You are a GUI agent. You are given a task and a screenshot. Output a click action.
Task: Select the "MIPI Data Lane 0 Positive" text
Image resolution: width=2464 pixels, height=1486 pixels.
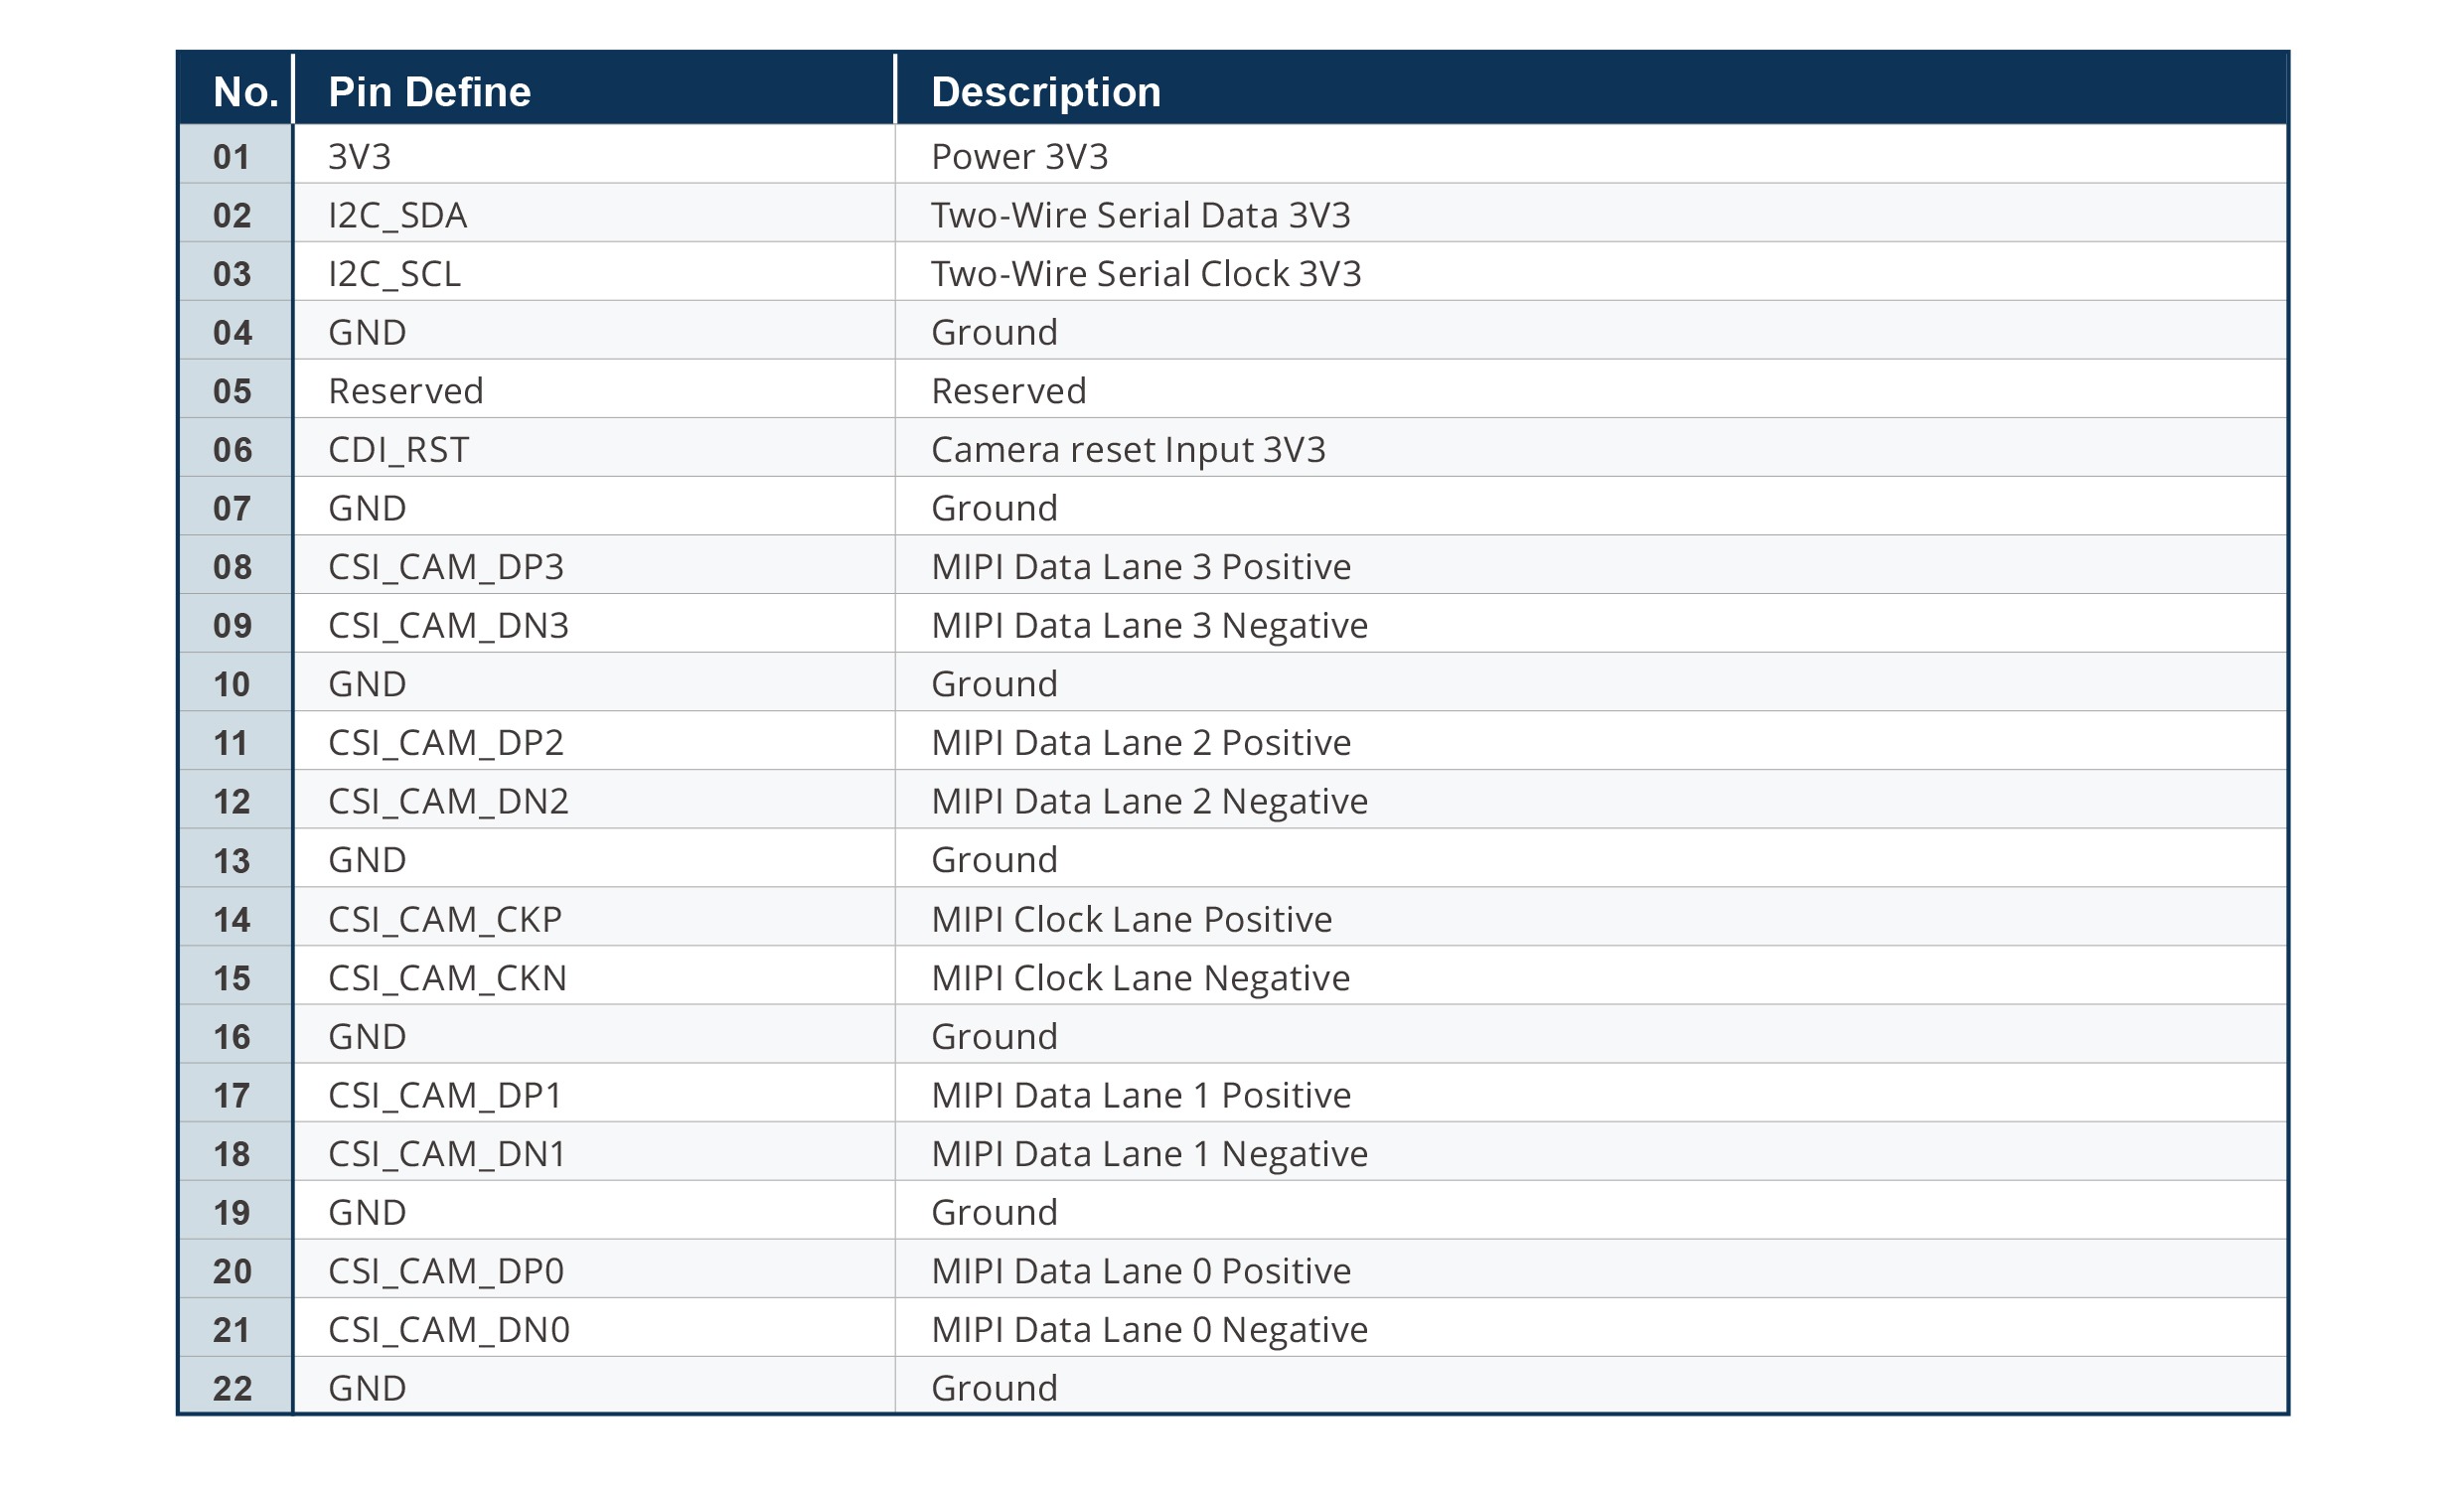[x=1140, y=1271]
